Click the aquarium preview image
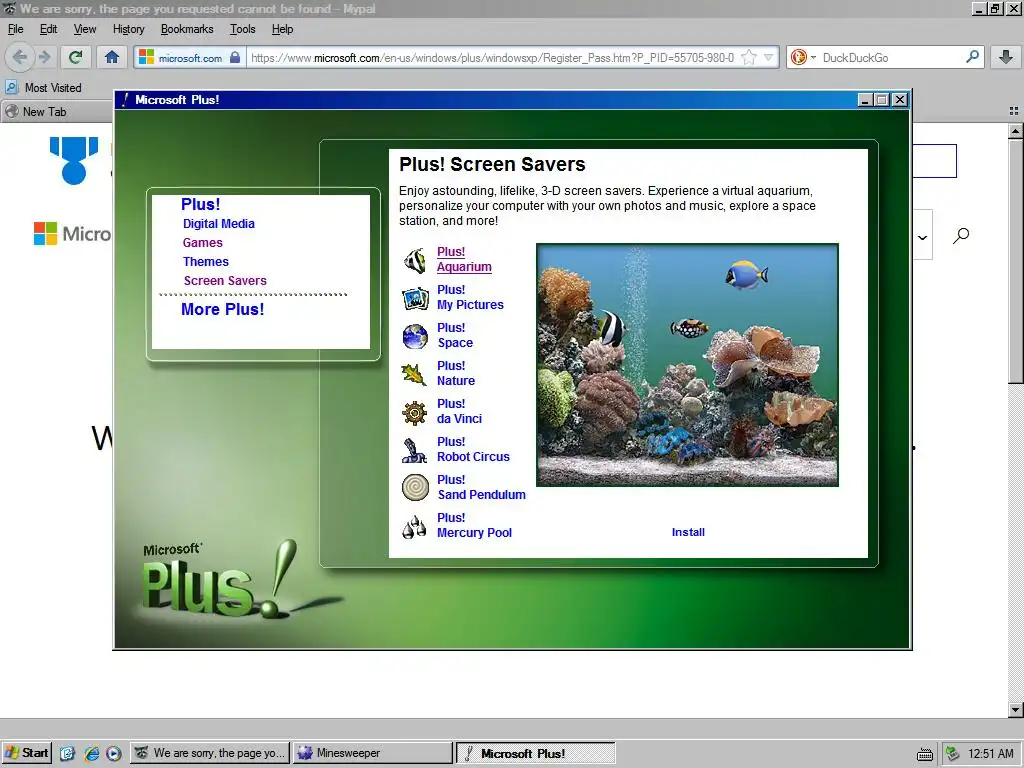The height and width of the screenshot is (768, 1024). [687, 365]
